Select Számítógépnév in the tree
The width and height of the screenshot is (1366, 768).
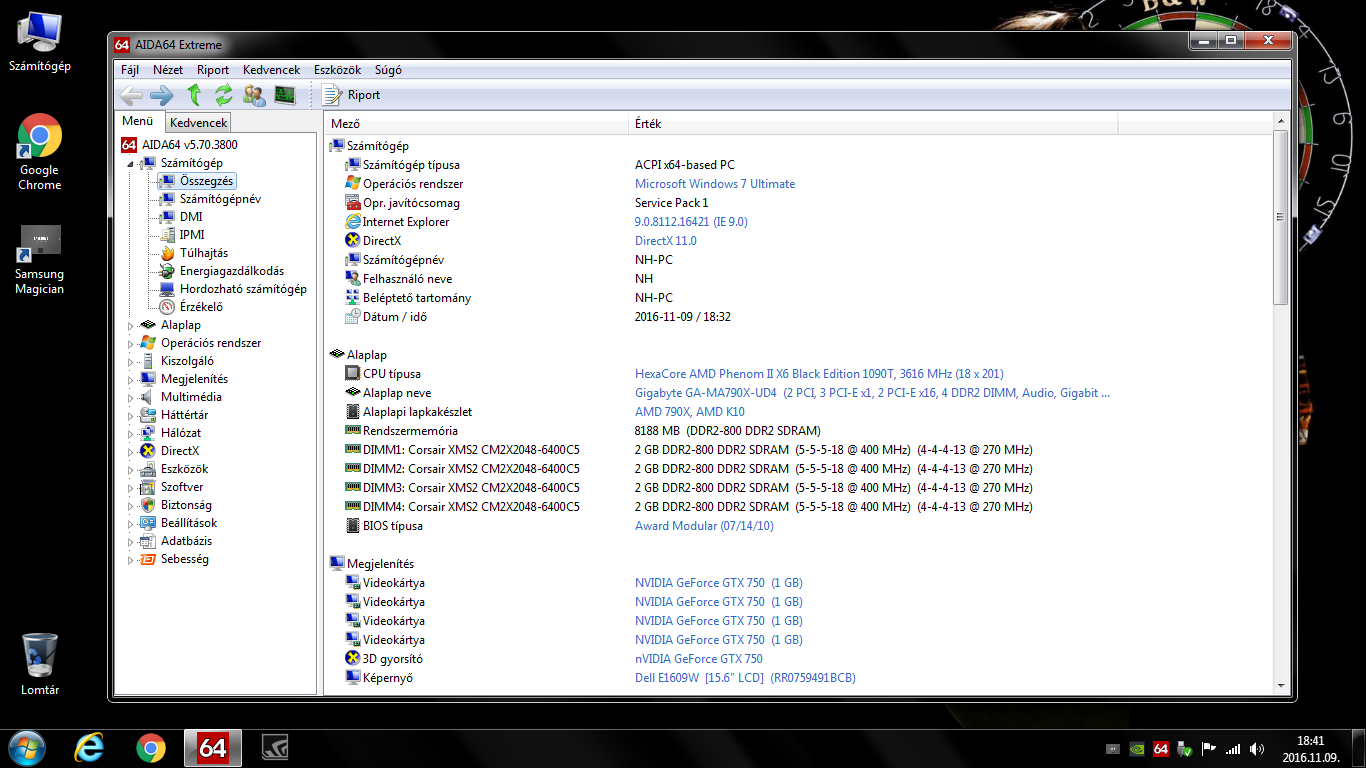pyautogui.click(x=220, y=199)
